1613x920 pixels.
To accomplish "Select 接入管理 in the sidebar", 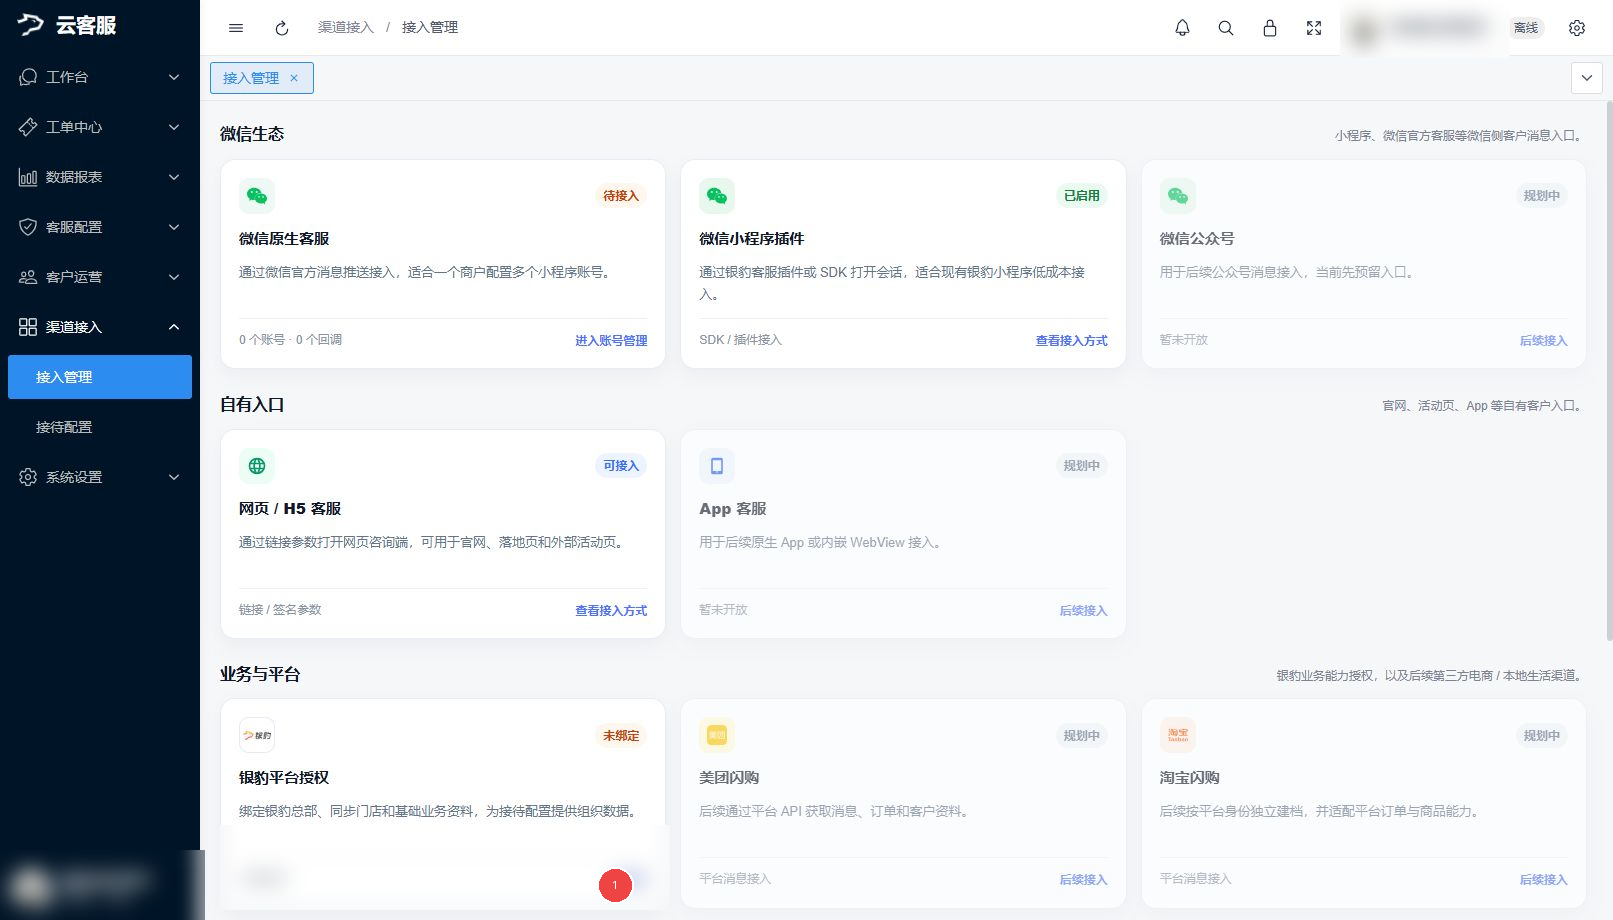I will 100,377.
